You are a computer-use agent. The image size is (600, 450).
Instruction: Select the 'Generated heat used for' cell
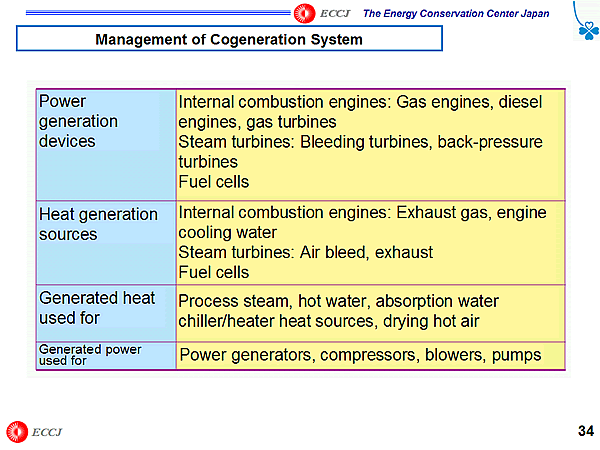pos(106,313)
